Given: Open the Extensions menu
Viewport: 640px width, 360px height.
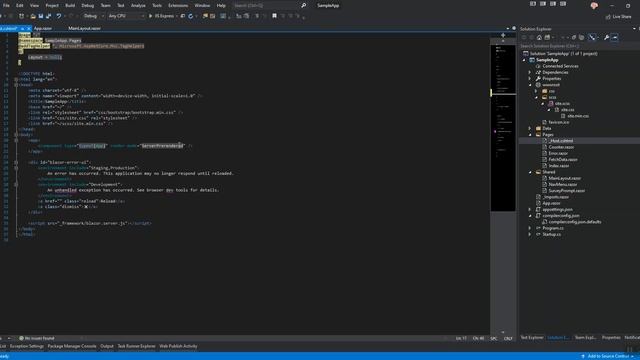Looking at the screenshot, I should 178,5.
